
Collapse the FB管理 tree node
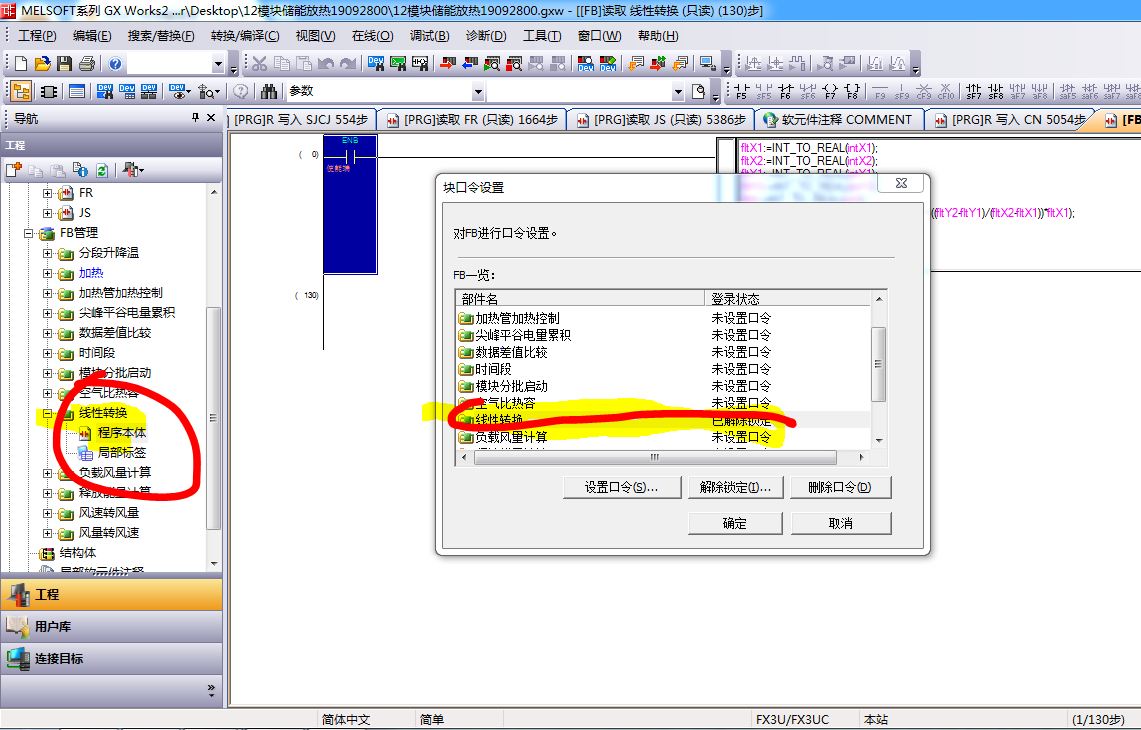[x=30, y=233]
